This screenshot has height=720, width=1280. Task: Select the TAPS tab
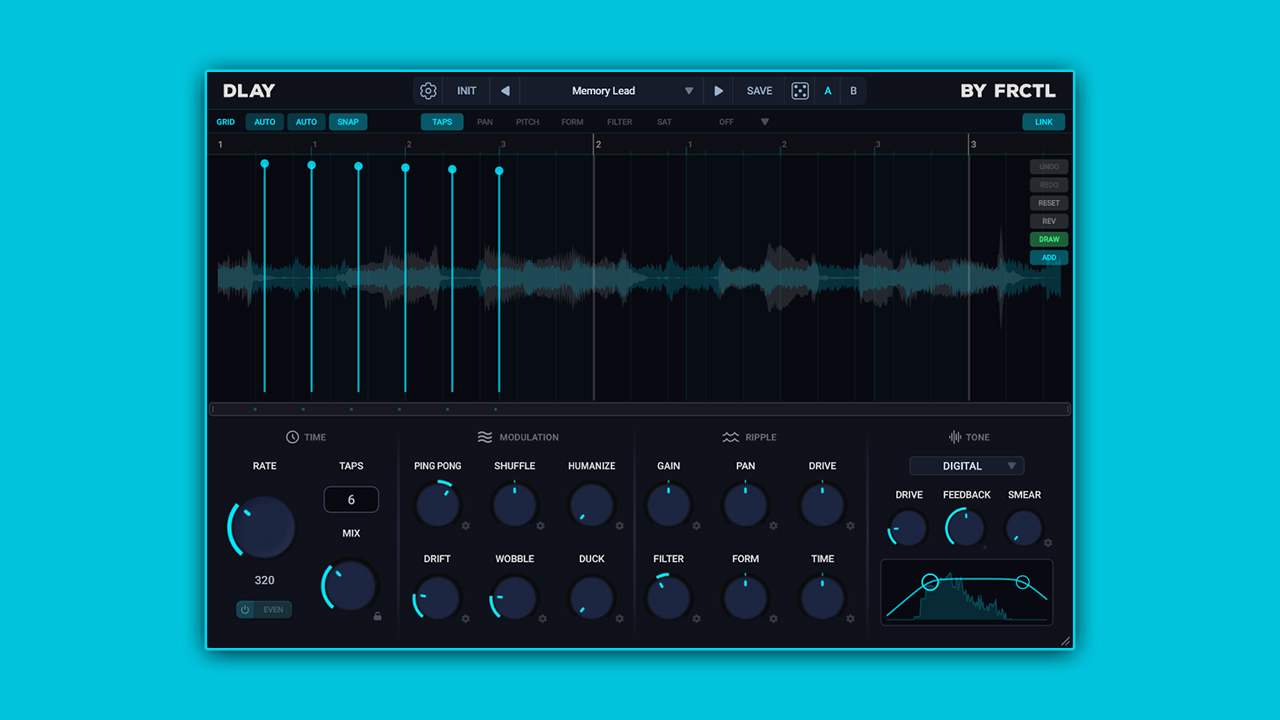coord(442,122)
